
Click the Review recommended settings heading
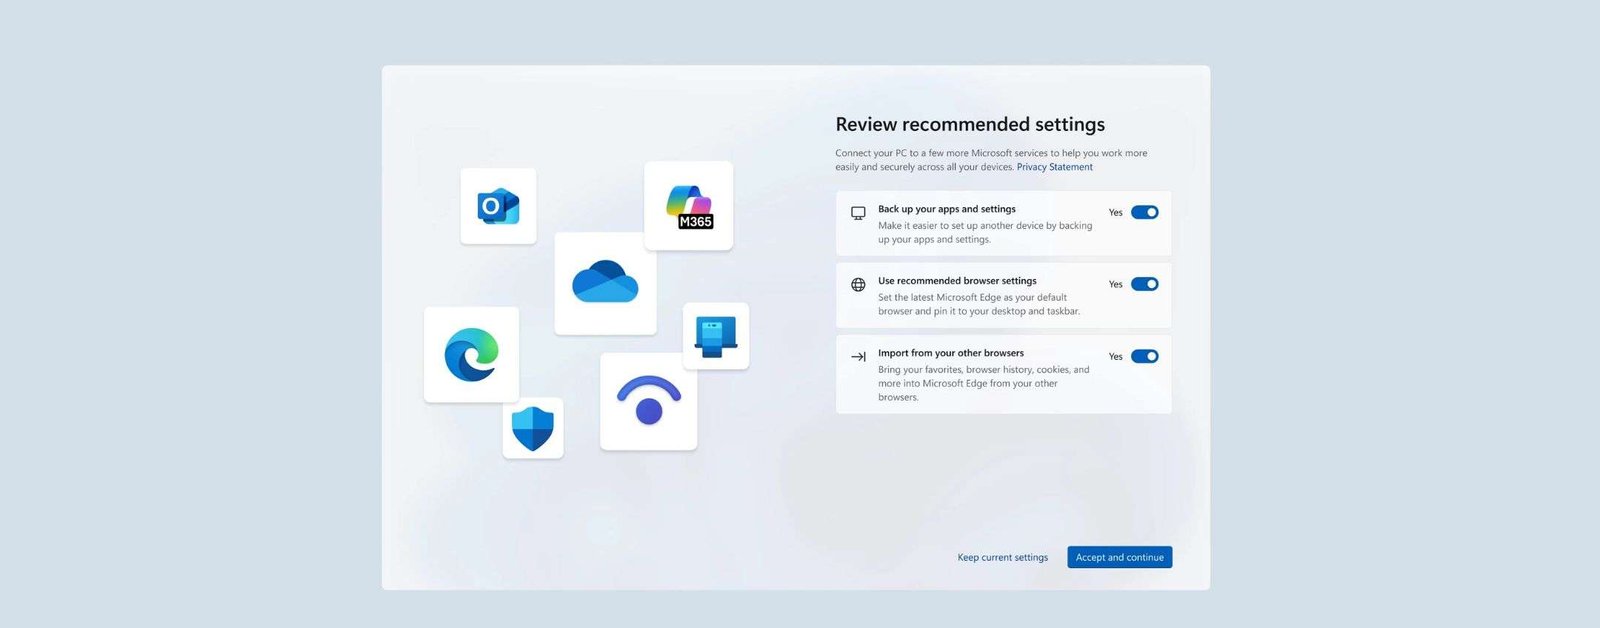pyautogui.click(x=970, y=125)
